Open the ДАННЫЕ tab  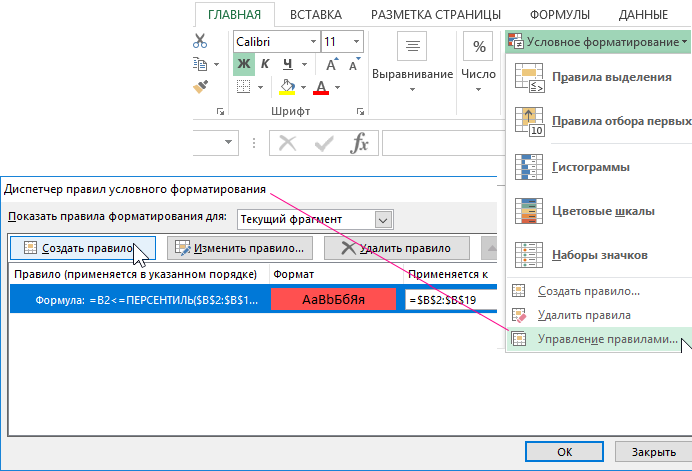(643, 15)
